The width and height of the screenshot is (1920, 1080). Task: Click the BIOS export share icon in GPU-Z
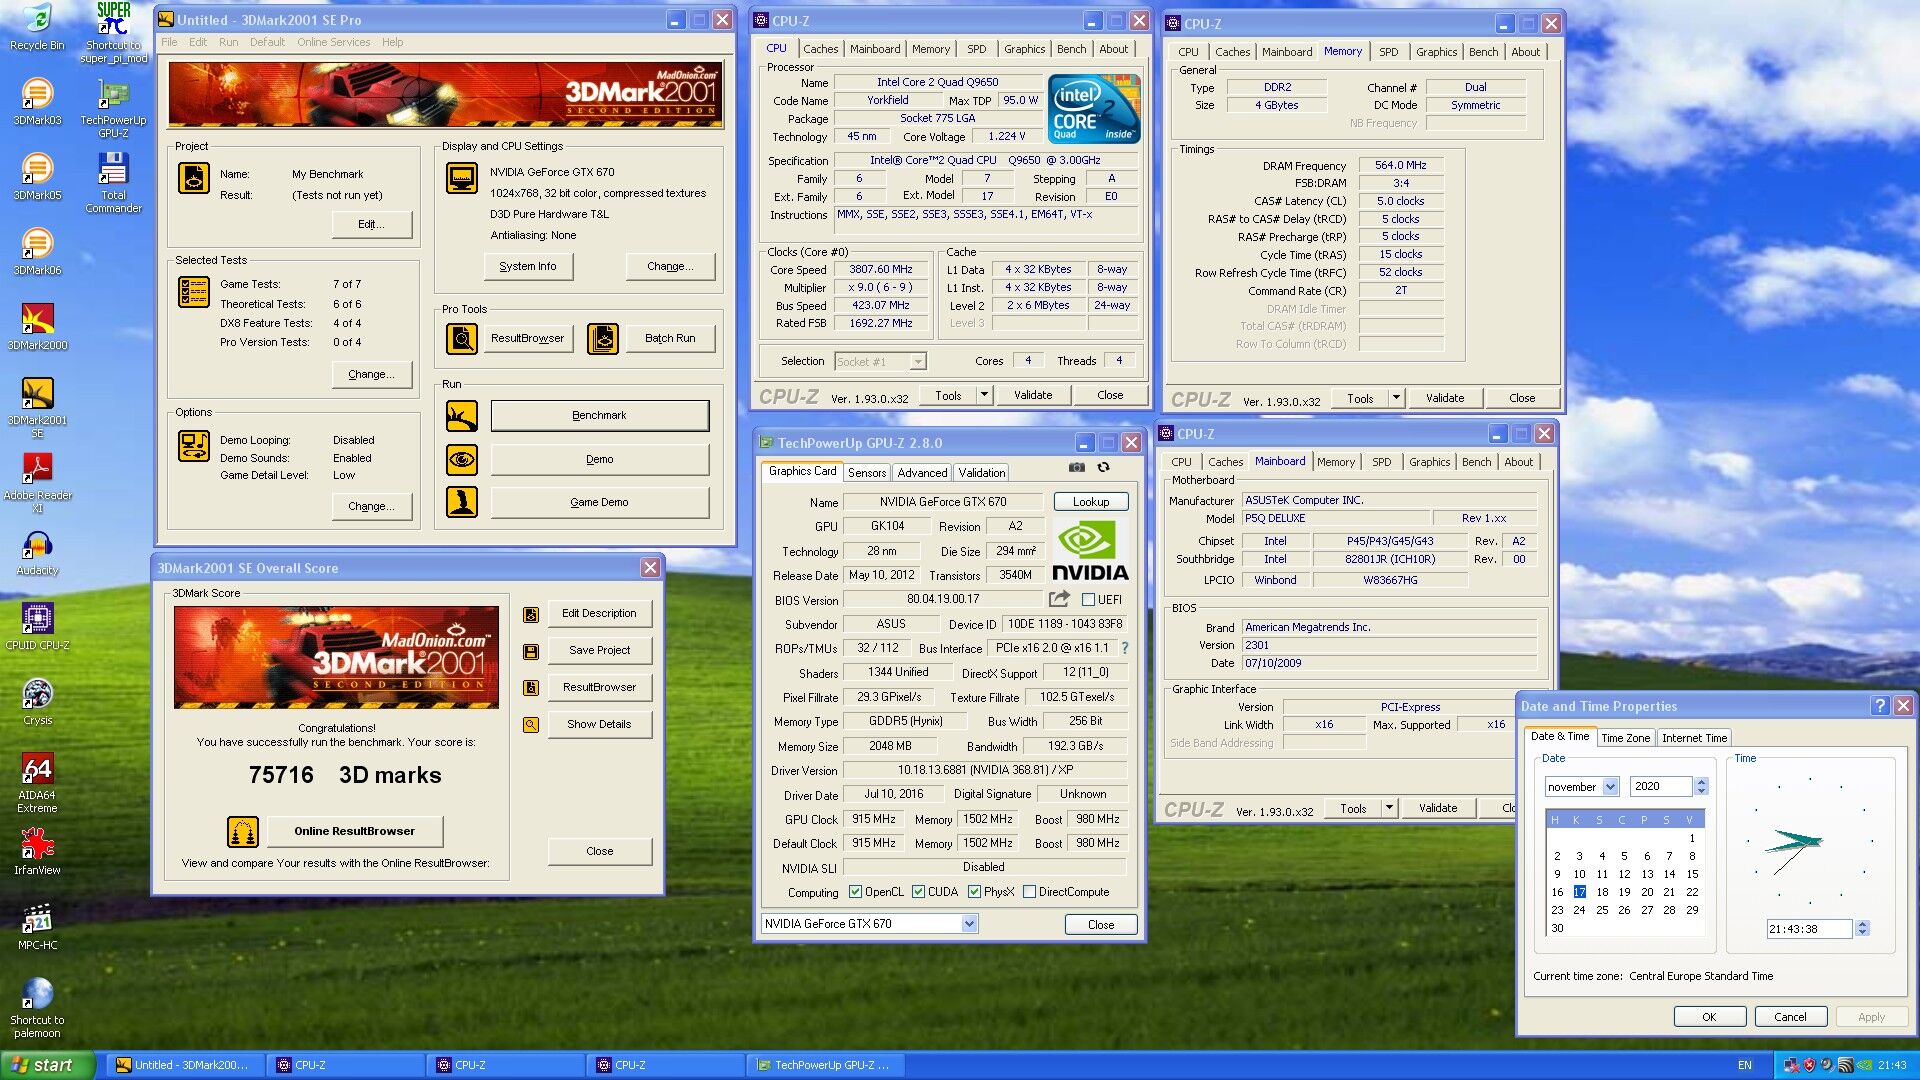click(x=1058, y=599)
